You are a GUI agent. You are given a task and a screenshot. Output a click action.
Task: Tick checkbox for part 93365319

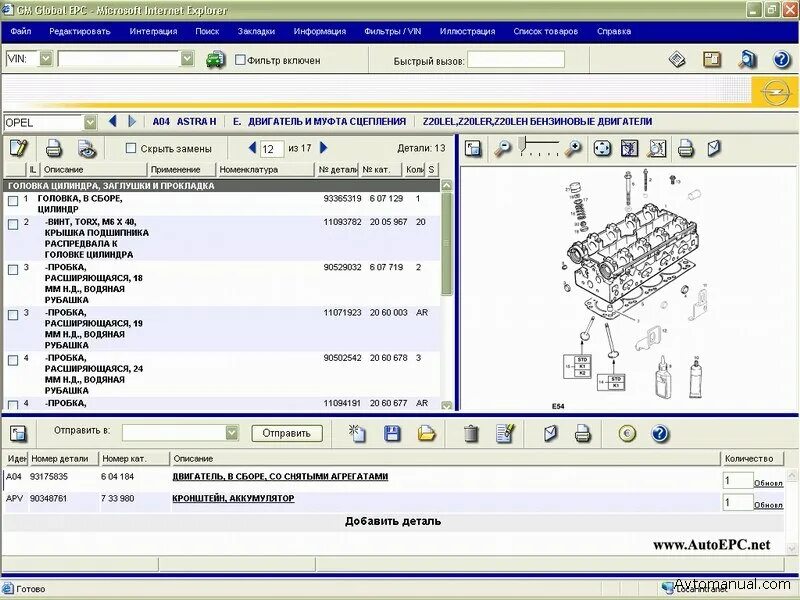[x=13, y=201]
